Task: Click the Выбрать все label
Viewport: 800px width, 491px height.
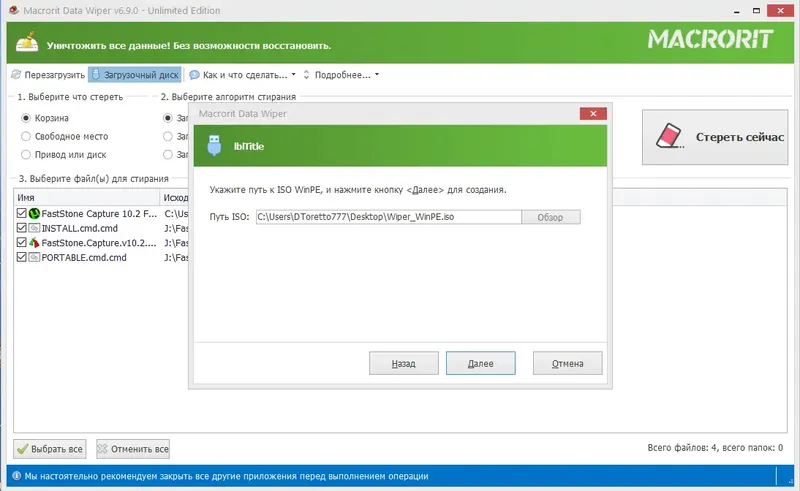Action: [57, 449]
